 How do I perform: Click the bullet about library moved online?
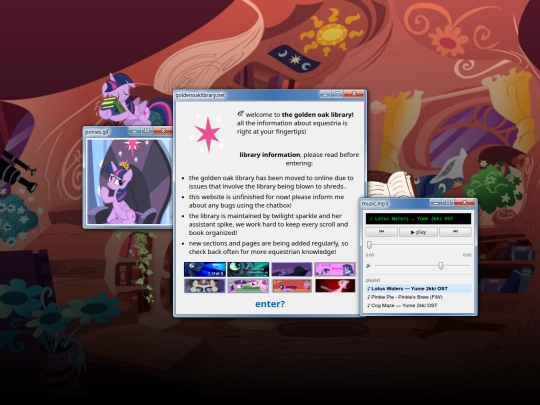click(x=271, y=182)
